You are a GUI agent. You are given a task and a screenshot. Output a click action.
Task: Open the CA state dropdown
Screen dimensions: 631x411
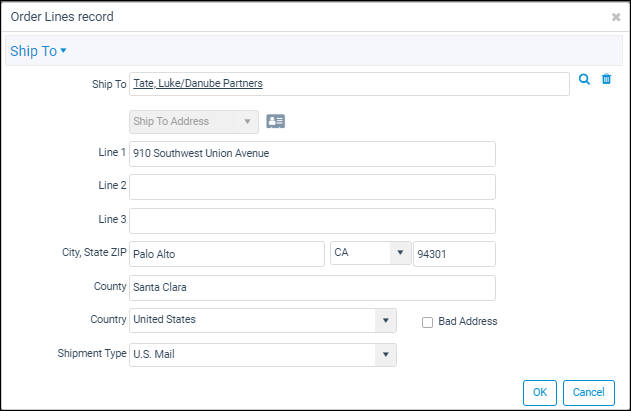371,253
